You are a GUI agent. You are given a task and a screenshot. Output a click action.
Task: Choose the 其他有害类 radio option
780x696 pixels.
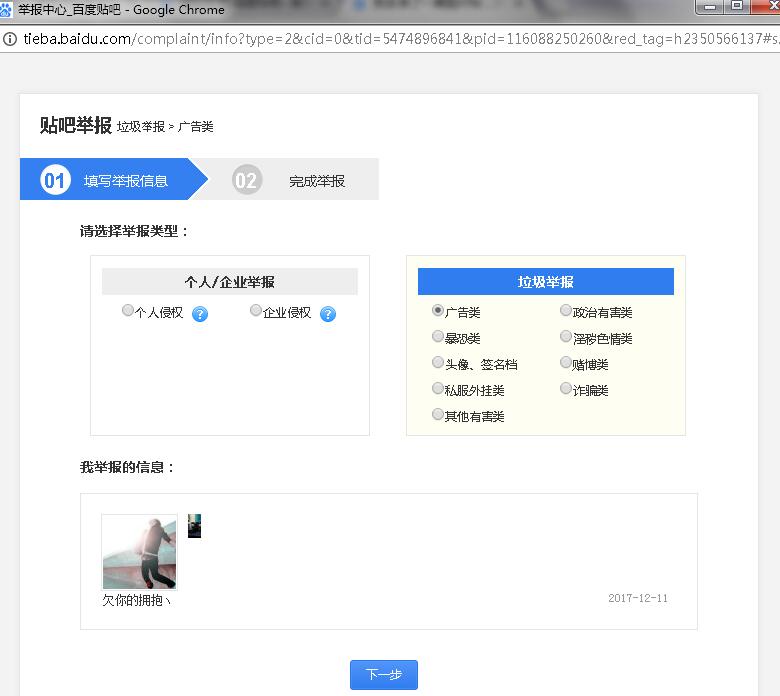(437, 414)
